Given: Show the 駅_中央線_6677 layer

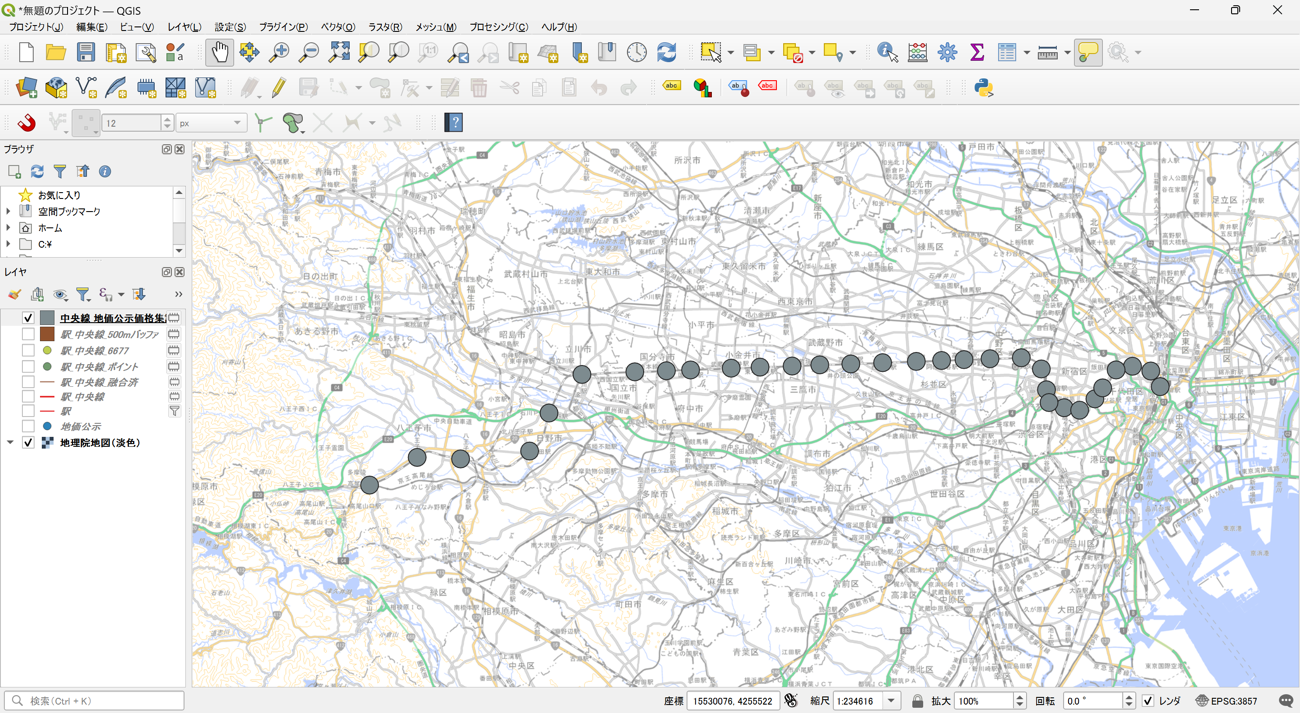Looking at the screenshot, I should tap(28, 351).
